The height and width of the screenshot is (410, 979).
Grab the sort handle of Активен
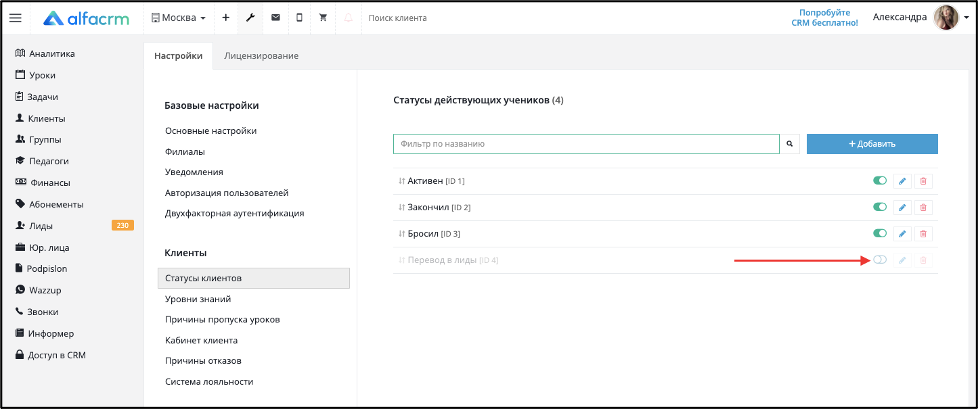click(401, 181)
